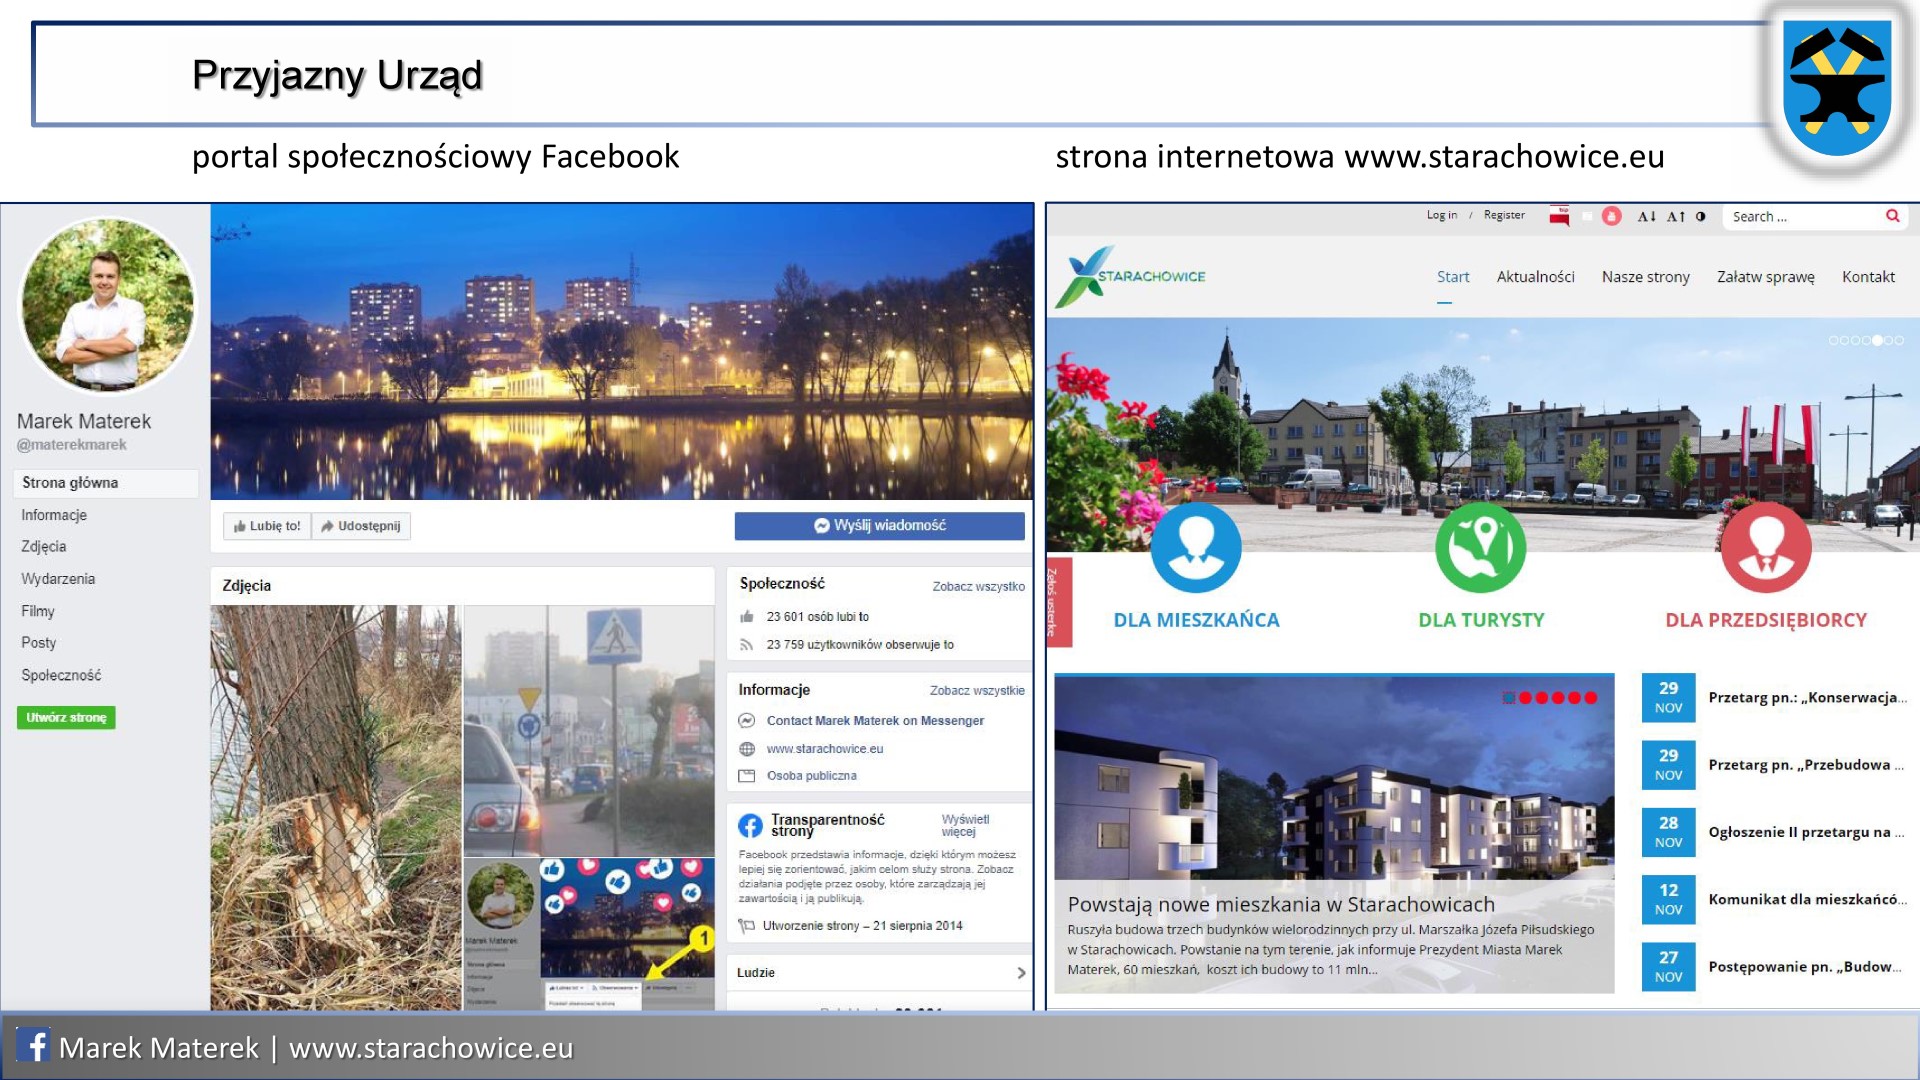Open Przetarg pn. Przebudowa news item
Image resolution: width=1920 pixels, height=1080 pixels.
pyautogui.click(x=1806, y=764)
